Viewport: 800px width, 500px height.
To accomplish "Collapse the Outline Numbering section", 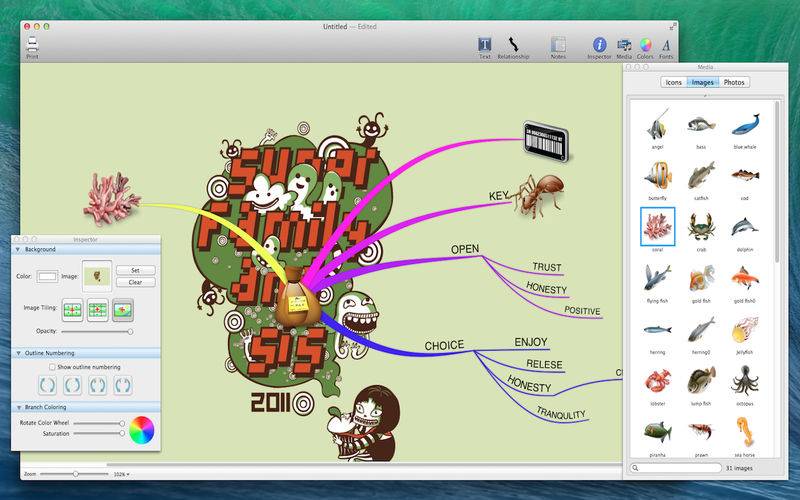I will click(x=18, y=353).
